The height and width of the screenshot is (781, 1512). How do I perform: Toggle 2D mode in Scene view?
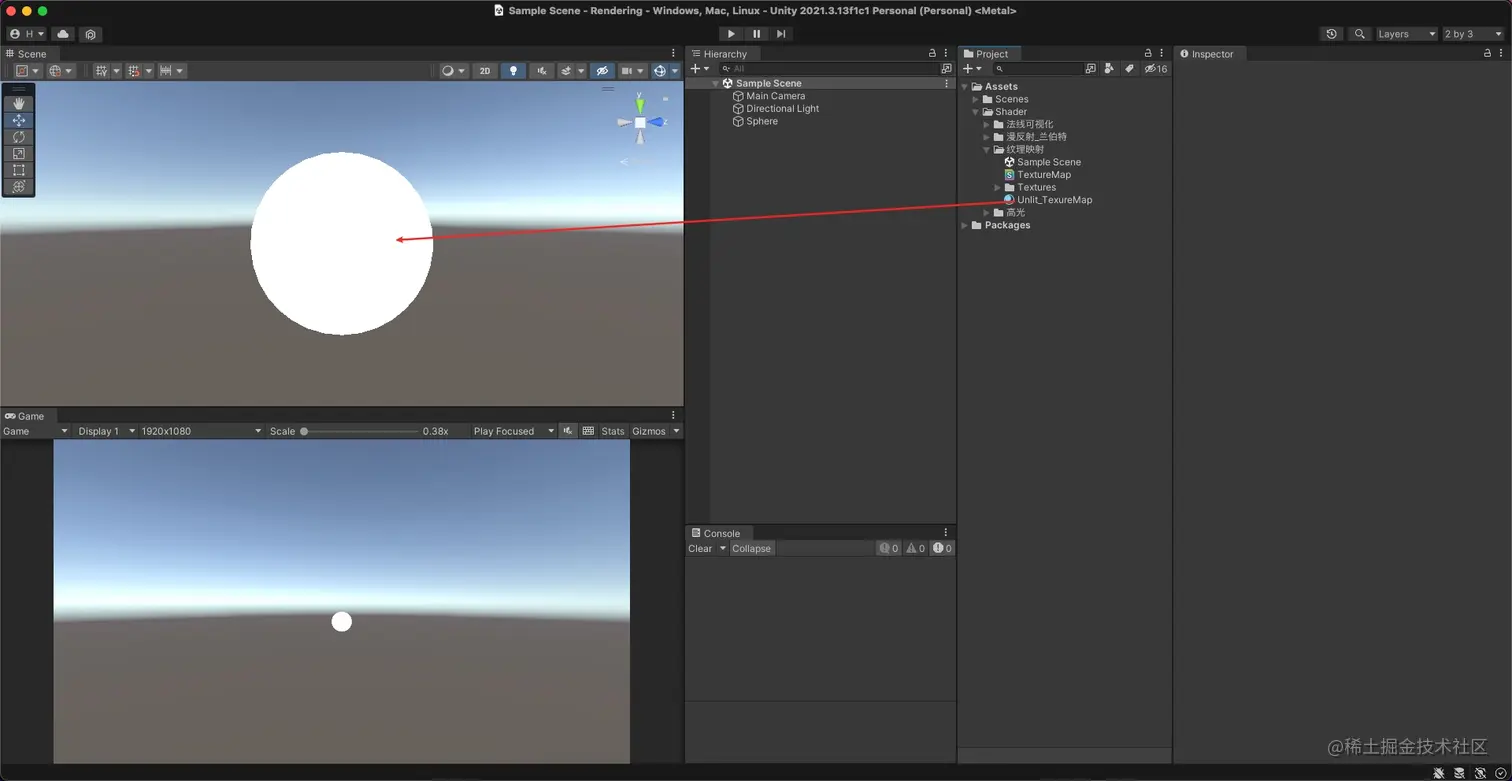[x=485, y=71]
